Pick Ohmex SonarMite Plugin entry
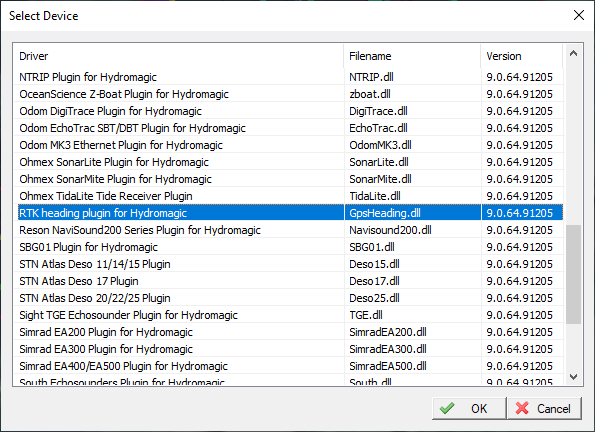This screenshot has height=432, width=595. click(x=288, y=179)
